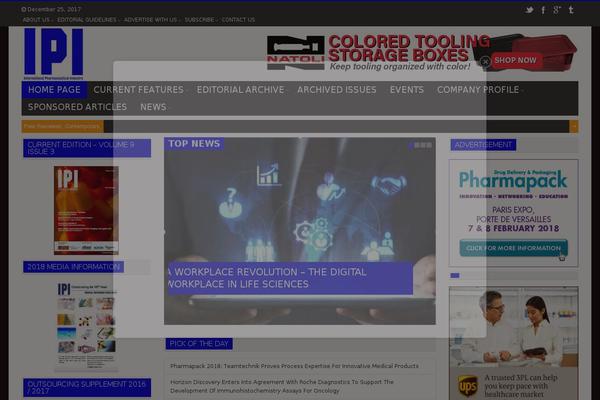
Task: Open the Google Plus social icon
Action: (x=557, y=10)
